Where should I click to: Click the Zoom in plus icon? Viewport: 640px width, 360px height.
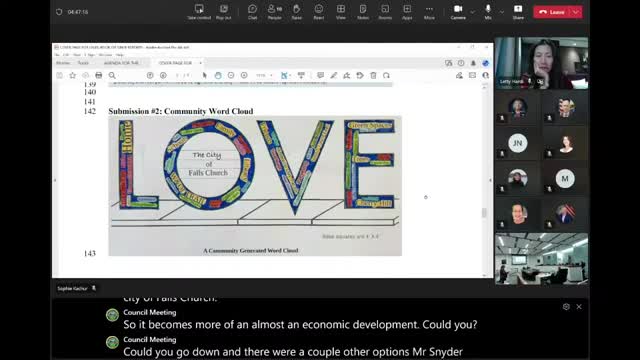pyautogui.click(x=244, y=76)
